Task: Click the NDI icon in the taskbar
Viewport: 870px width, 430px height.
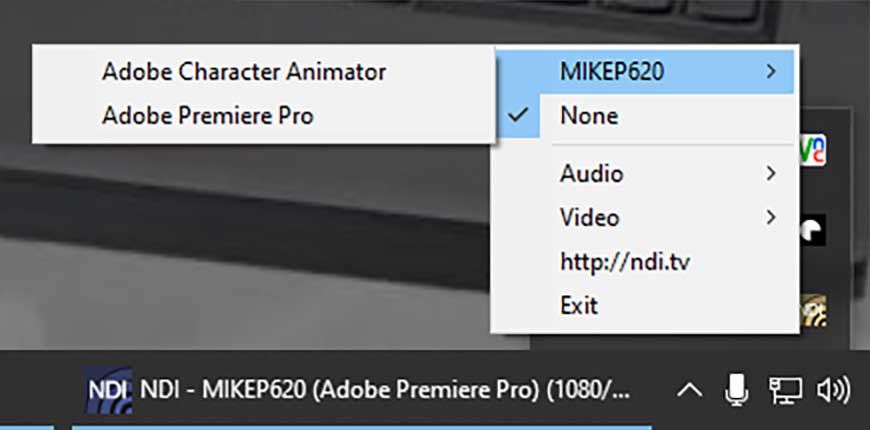Action: tap(108, 391)
